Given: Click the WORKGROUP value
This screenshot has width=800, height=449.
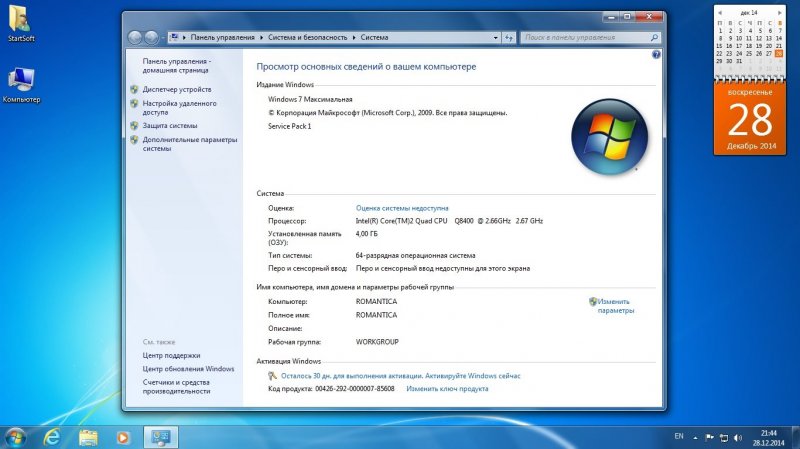Looking at the screenshot, I should 377,342.
